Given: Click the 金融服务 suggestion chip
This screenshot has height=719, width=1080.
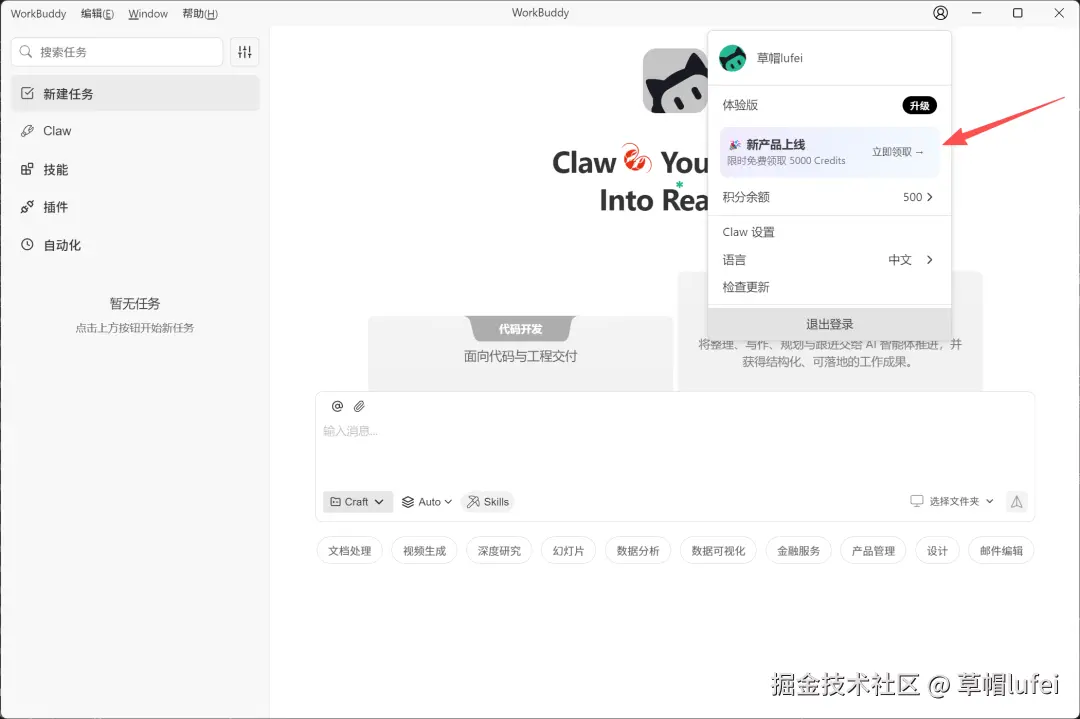Looking at the screenshot, I should [x=798, y=551].
